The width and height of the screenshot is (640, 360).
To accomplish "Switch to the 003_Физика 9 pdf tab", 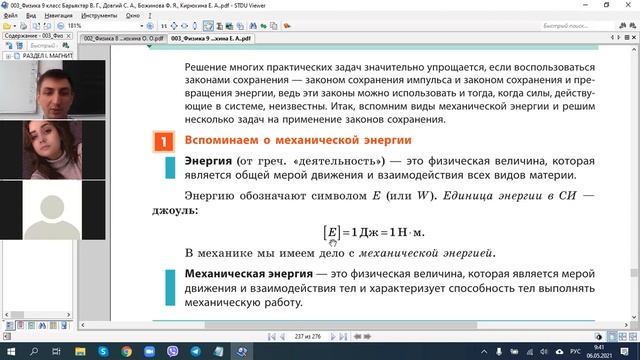I will [211, 38].
